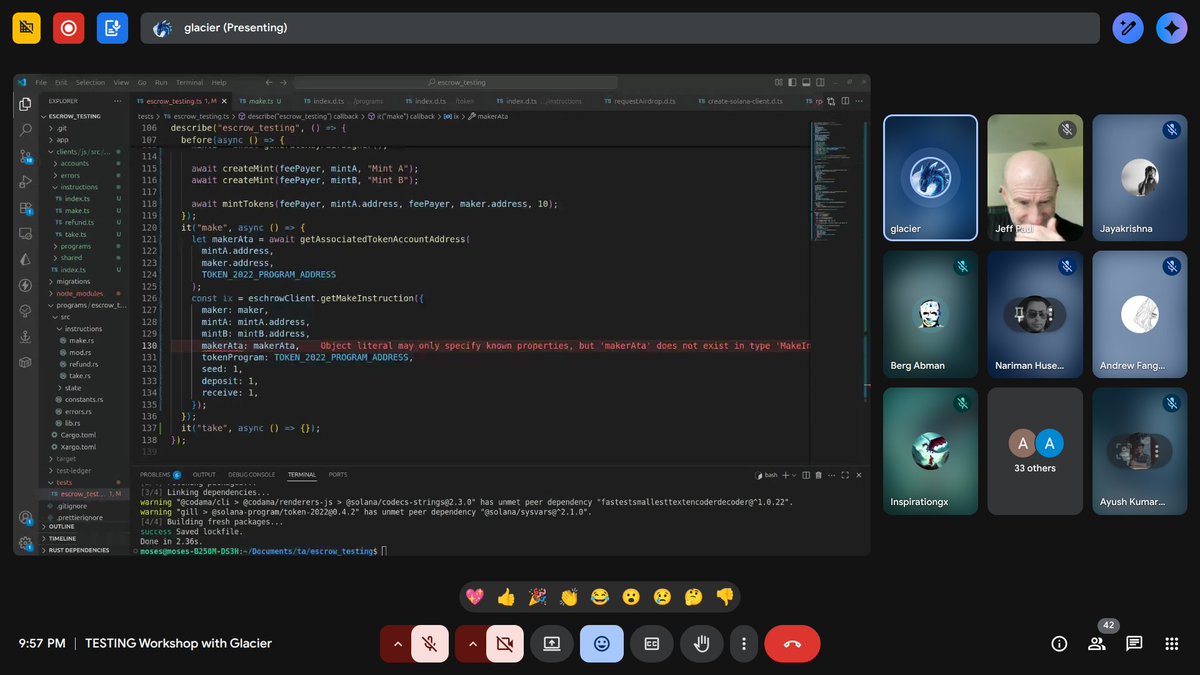This screenshot has width=1200, height=675.
Task: Open Extensions view in shared VS Code
Action: 25,208
